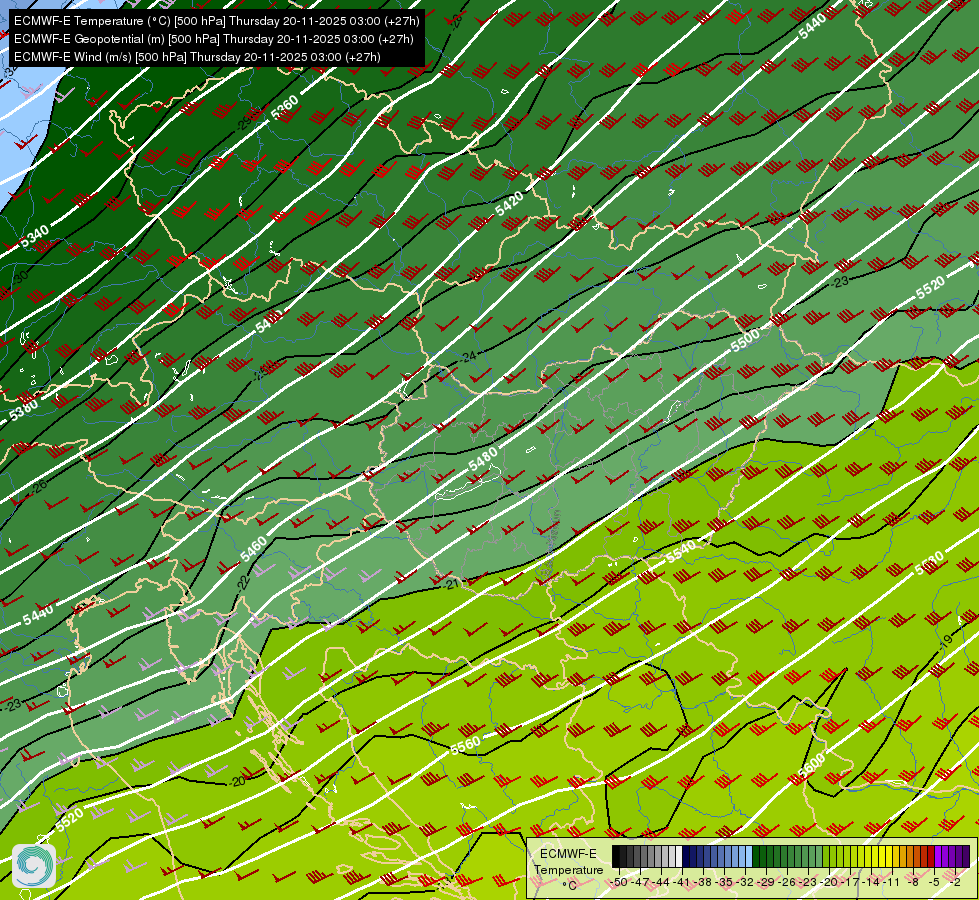
Task: Click the -22 isotherm label on the map
Action: 244,583
